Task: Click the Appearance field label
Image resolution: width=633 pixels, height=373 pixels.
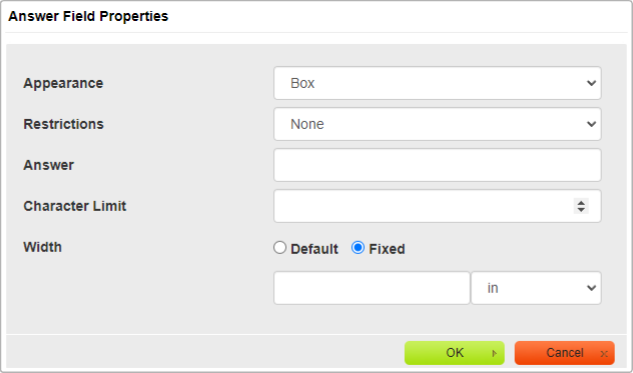Action: point(63,83)
